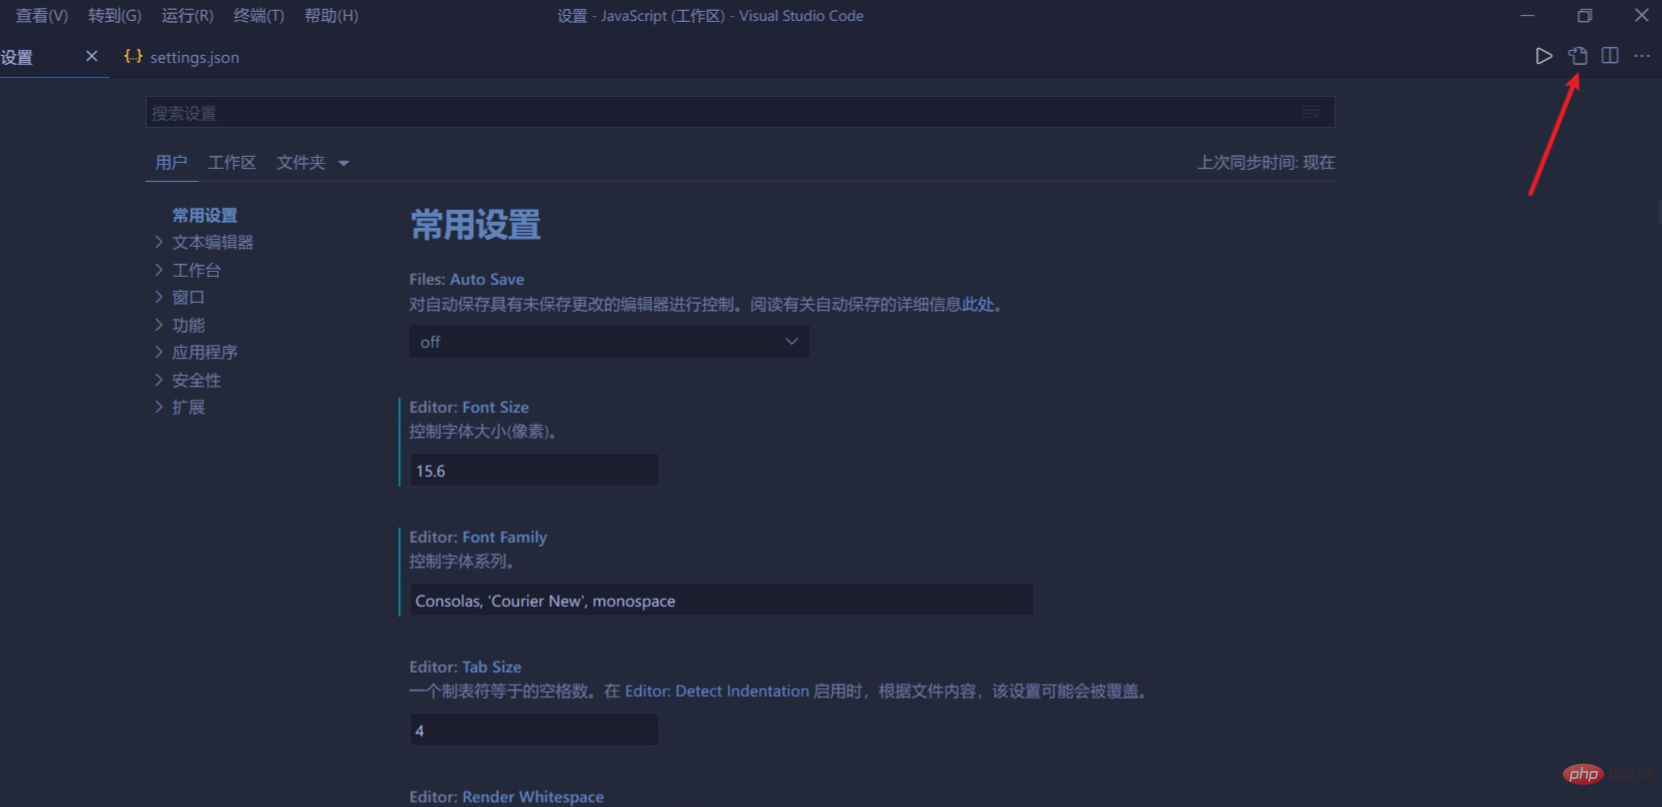
Task: Open the 文件夹 scope dropdown
Action: (x=313, y=163)
